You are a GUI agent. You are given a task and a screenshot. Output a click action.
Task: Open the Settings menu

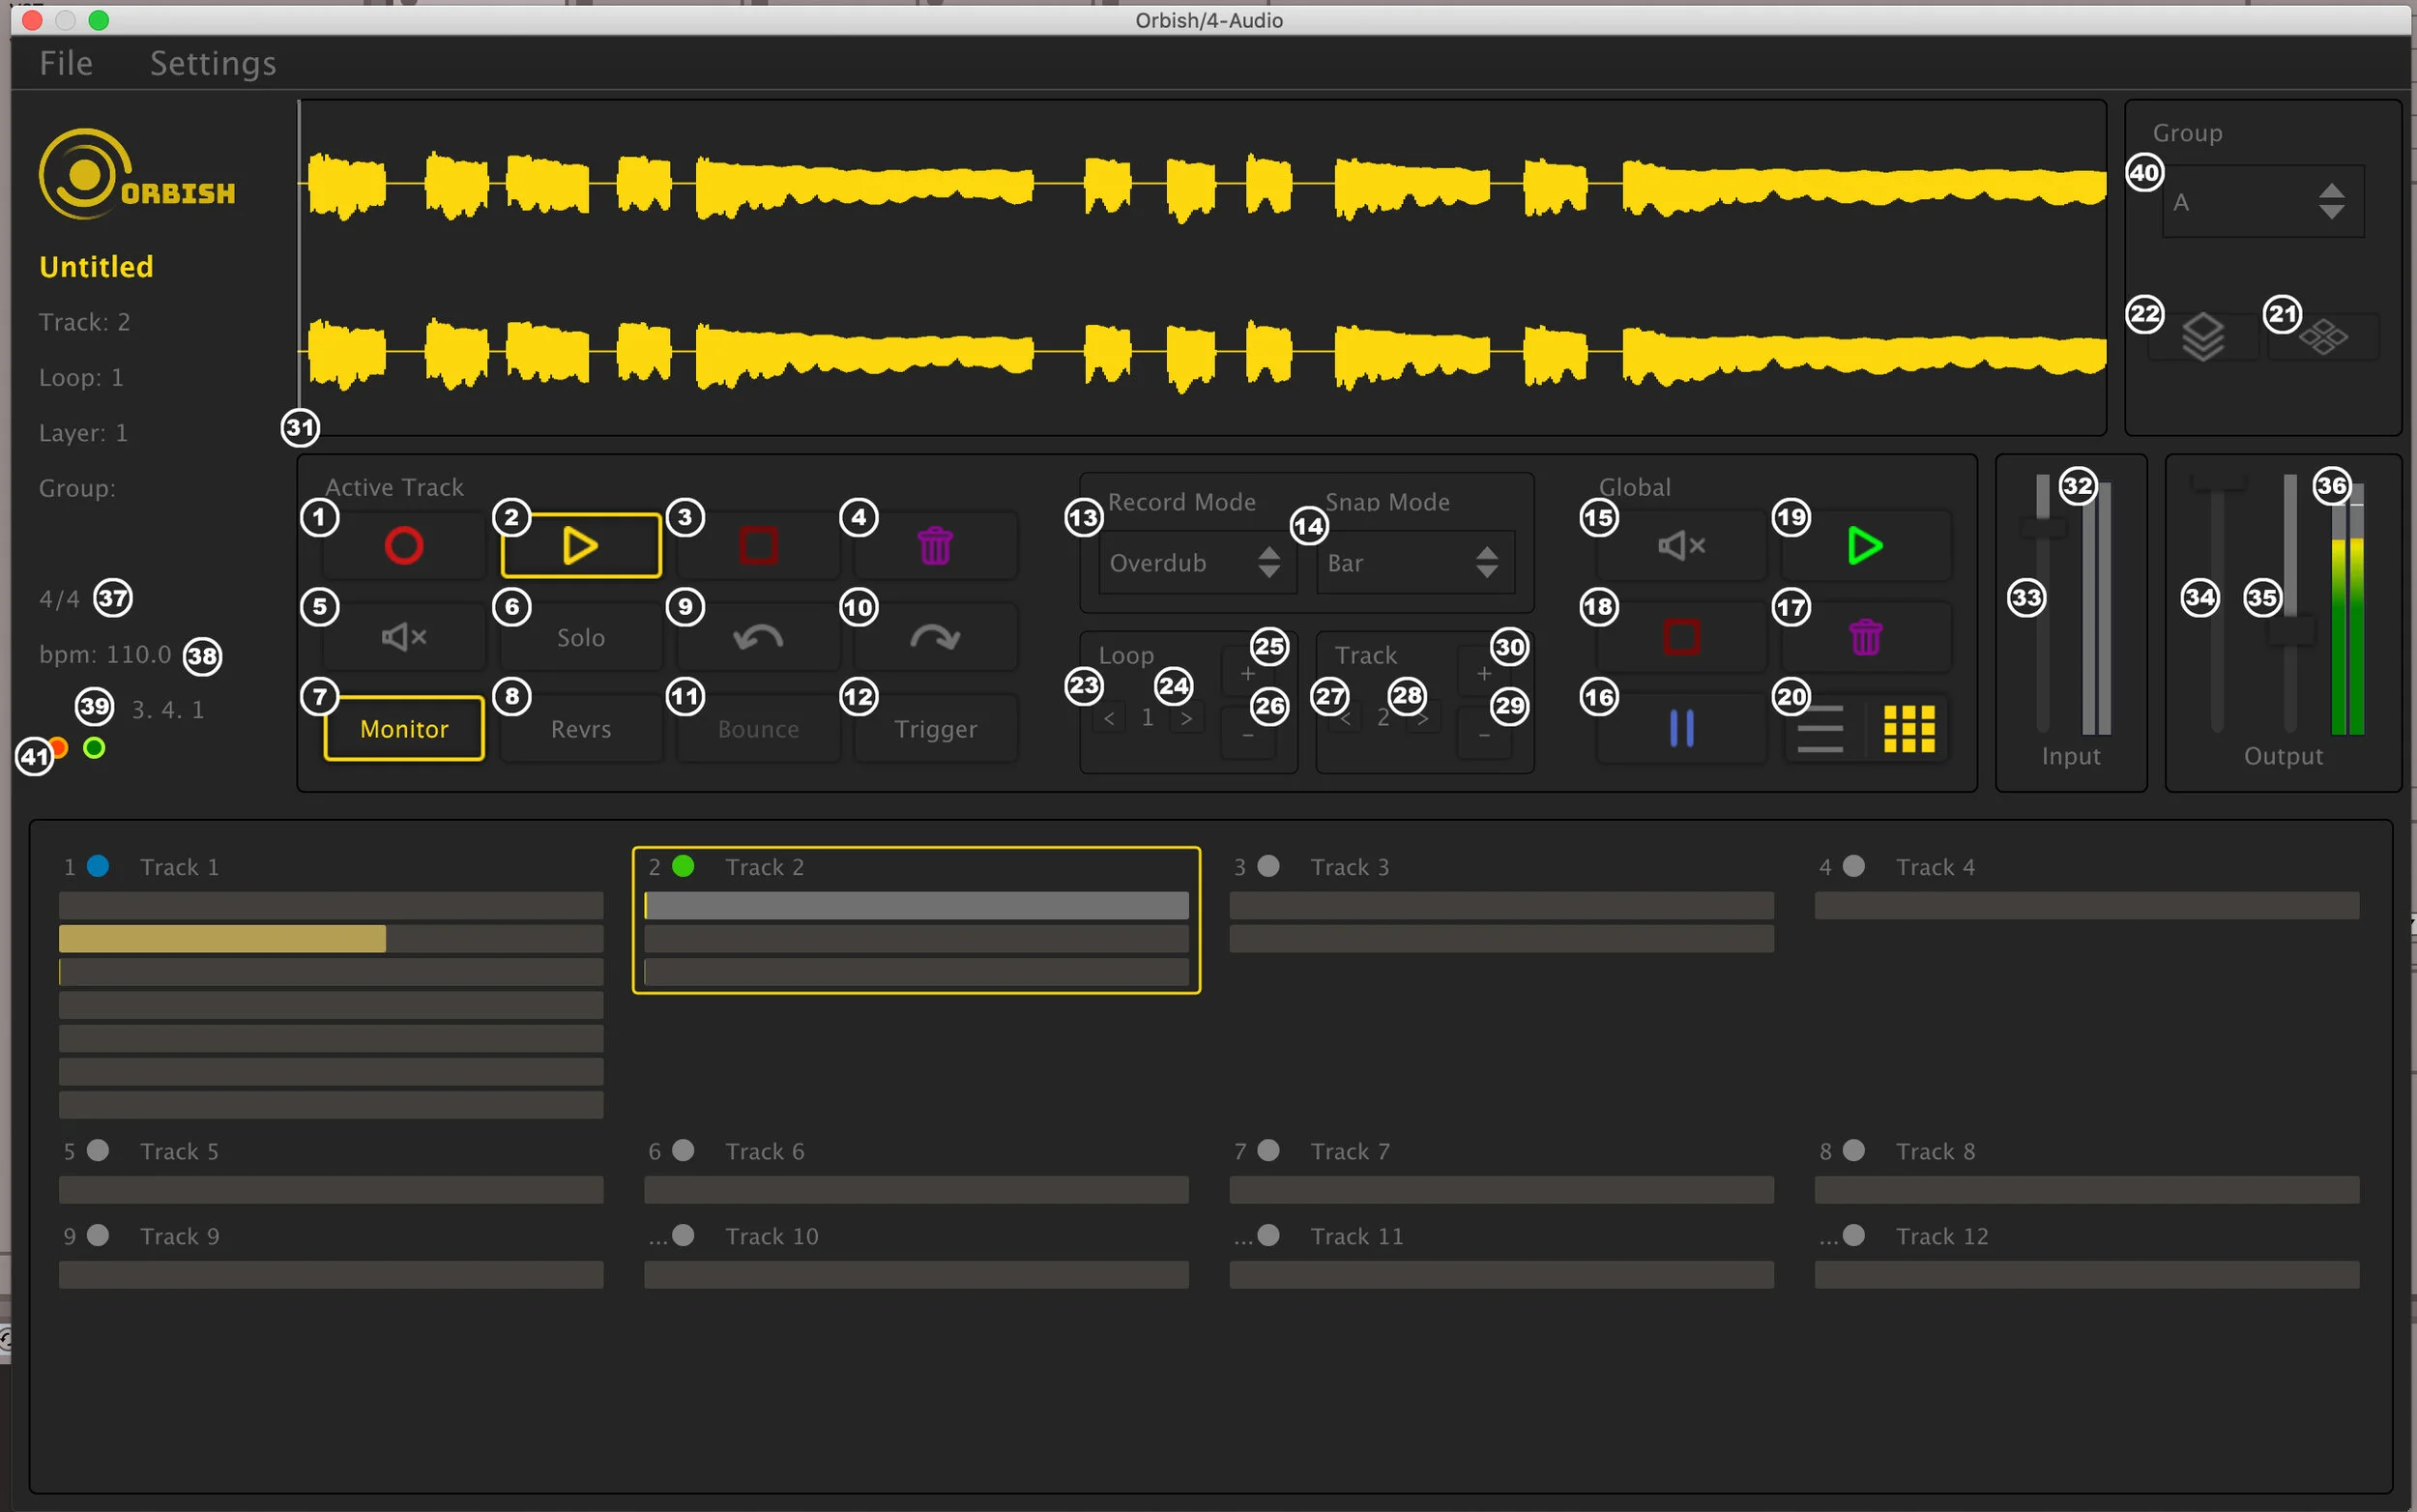tap(212, 63)
